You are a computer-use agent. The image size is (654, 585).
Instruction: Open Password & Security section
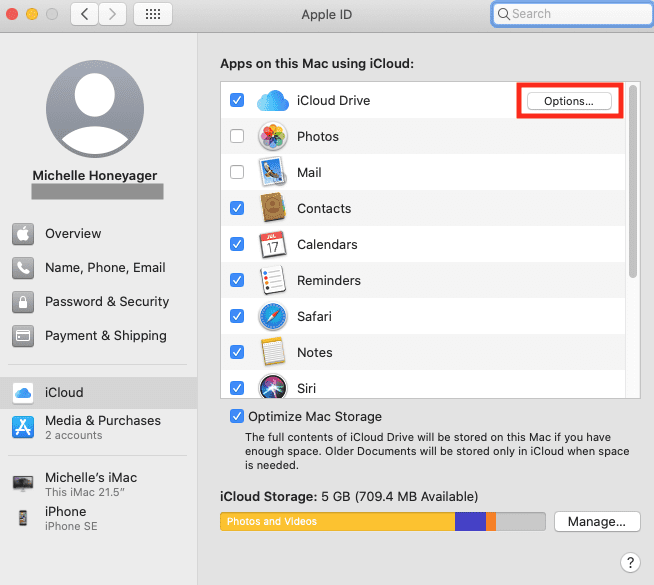point(98,302)
